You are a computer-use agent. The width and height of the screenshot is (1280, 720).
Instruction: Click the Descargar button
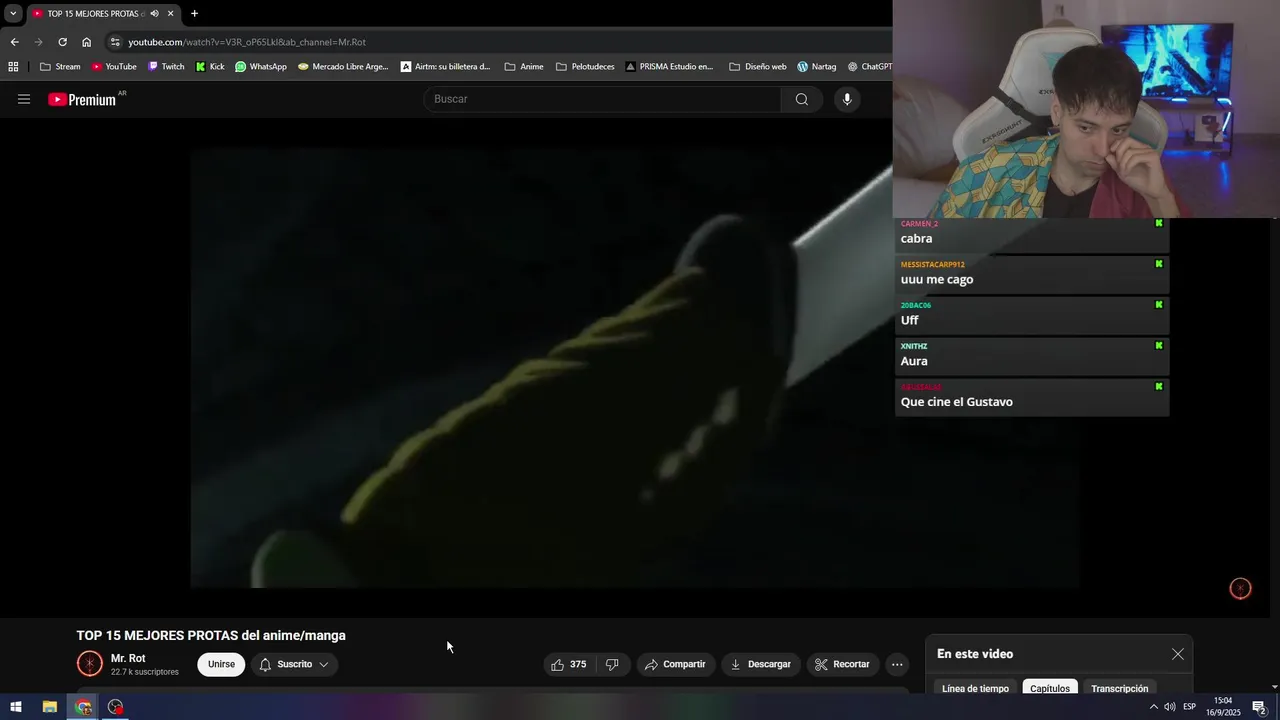tap(760, 664)
